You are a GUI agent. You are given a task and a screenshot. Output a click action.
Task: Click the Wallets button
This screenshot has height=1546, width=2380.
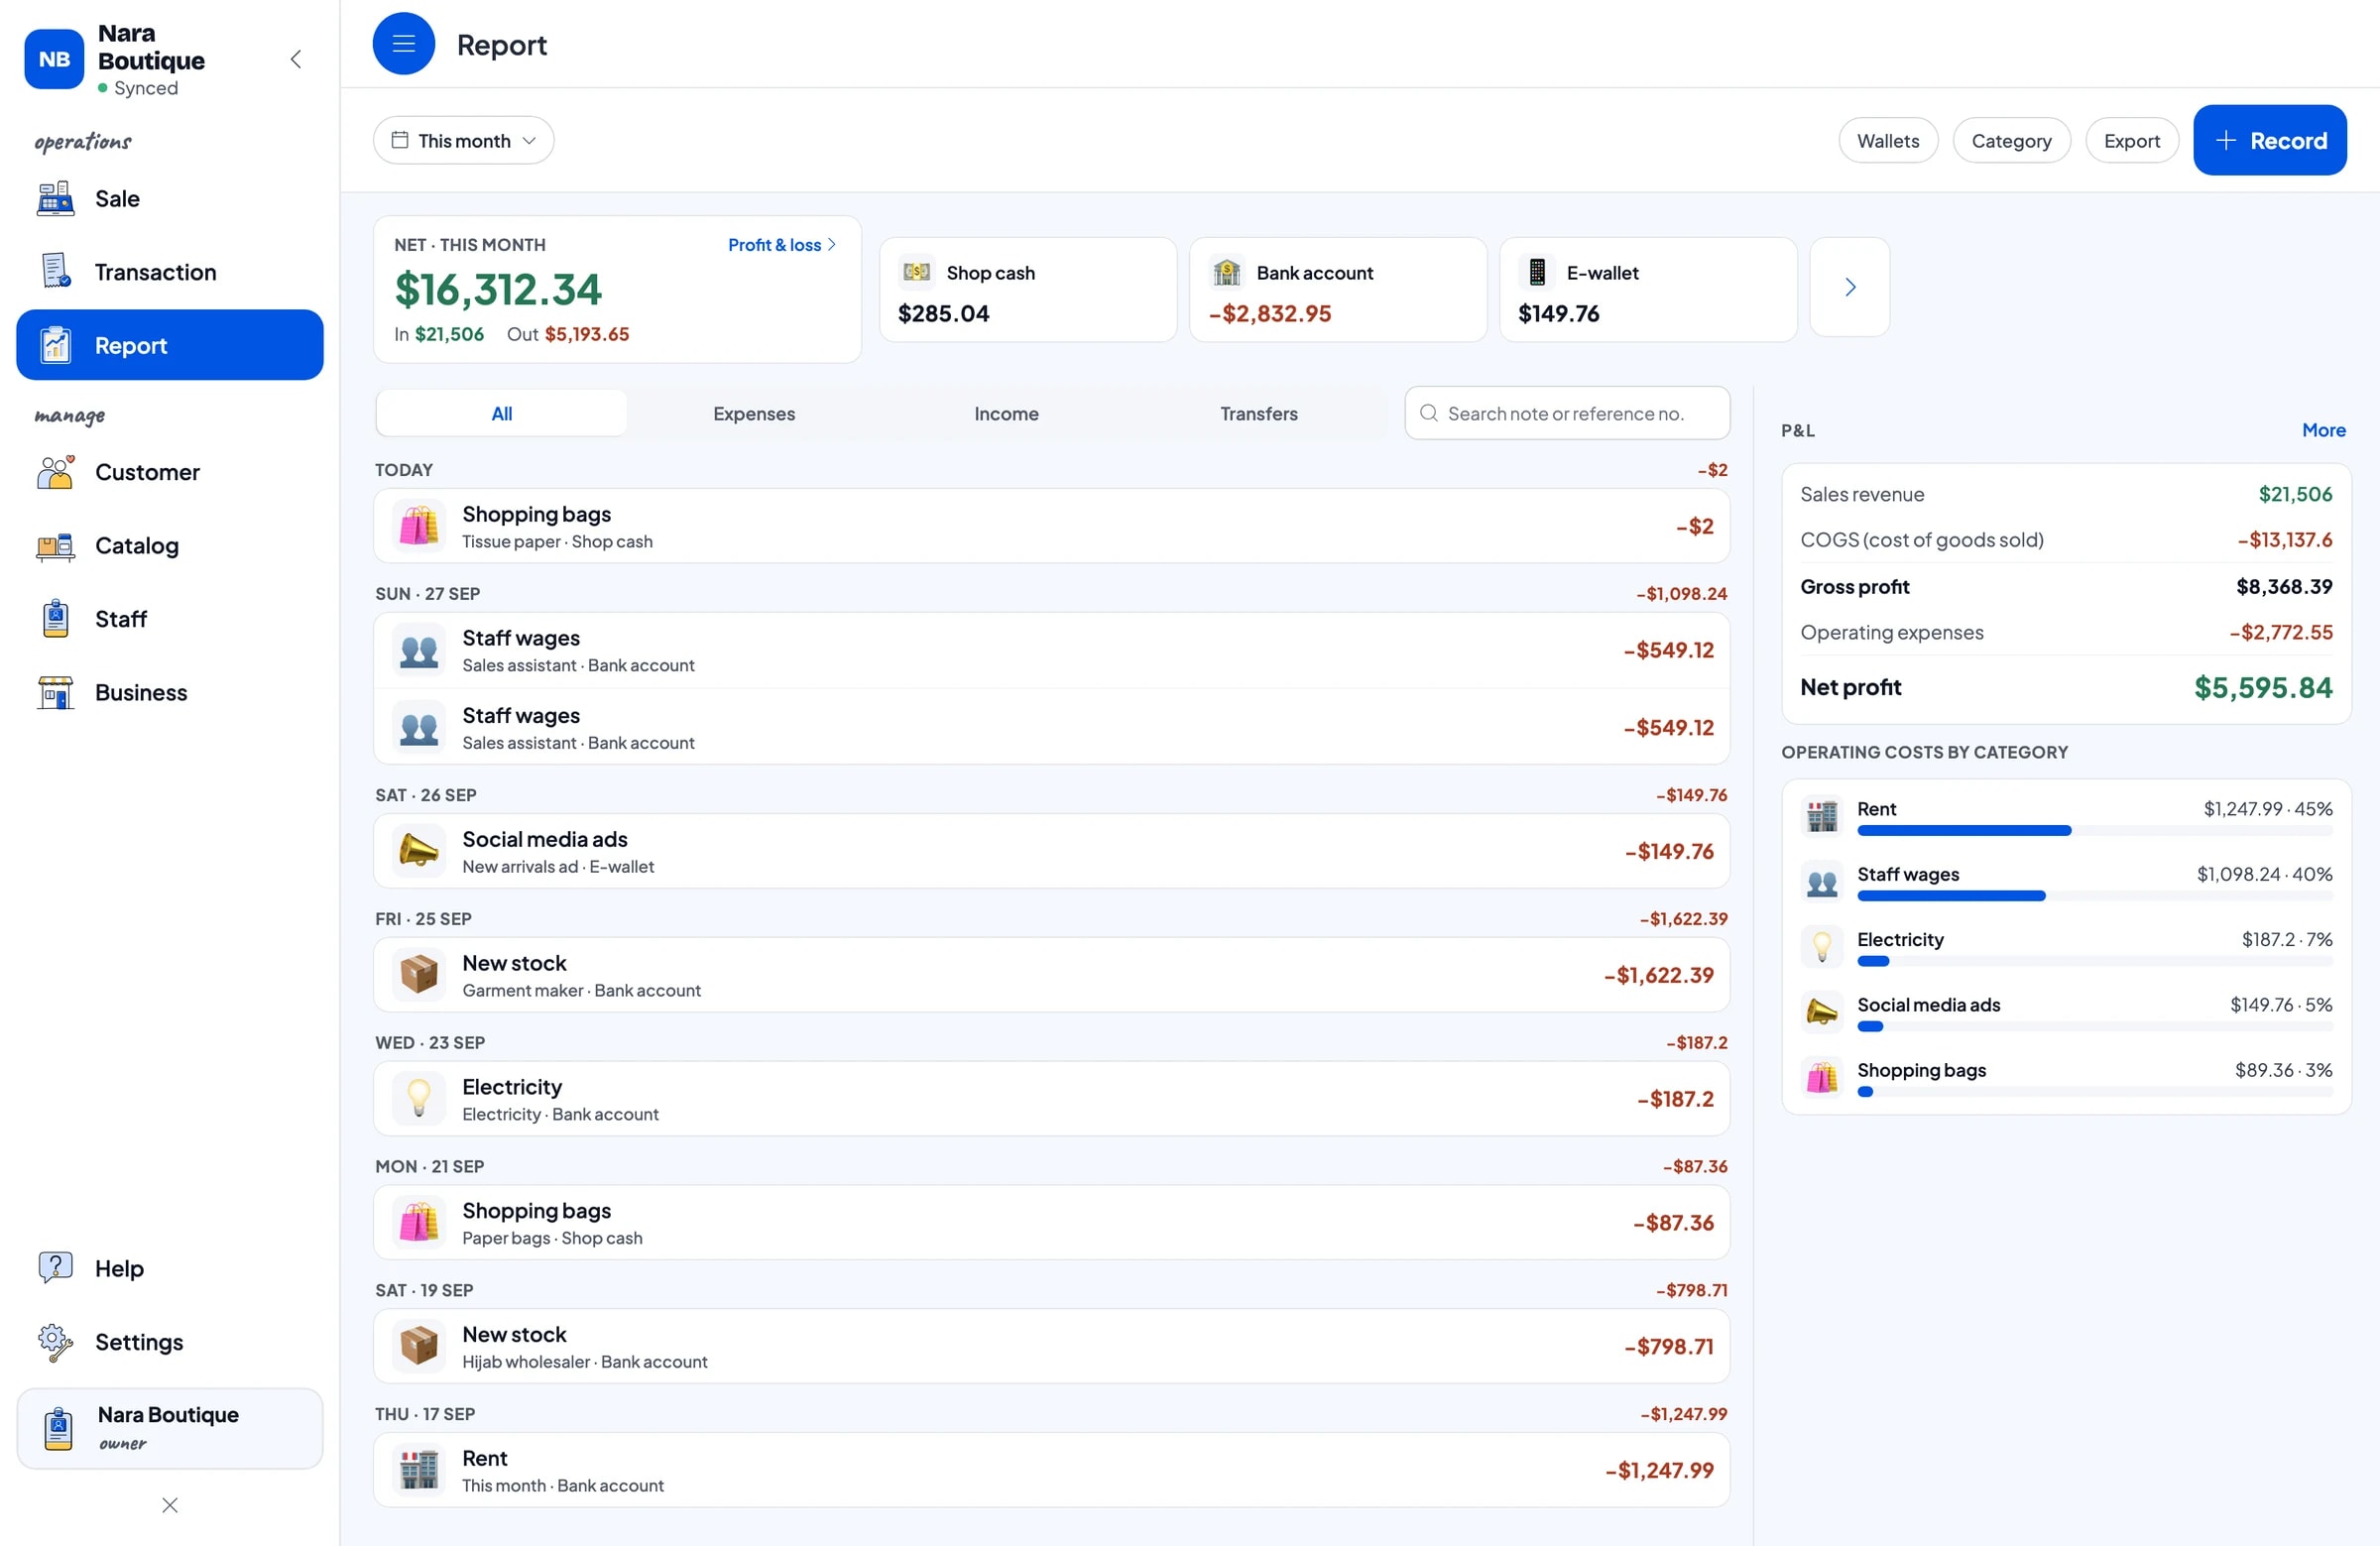click(x=1888, y=140)
